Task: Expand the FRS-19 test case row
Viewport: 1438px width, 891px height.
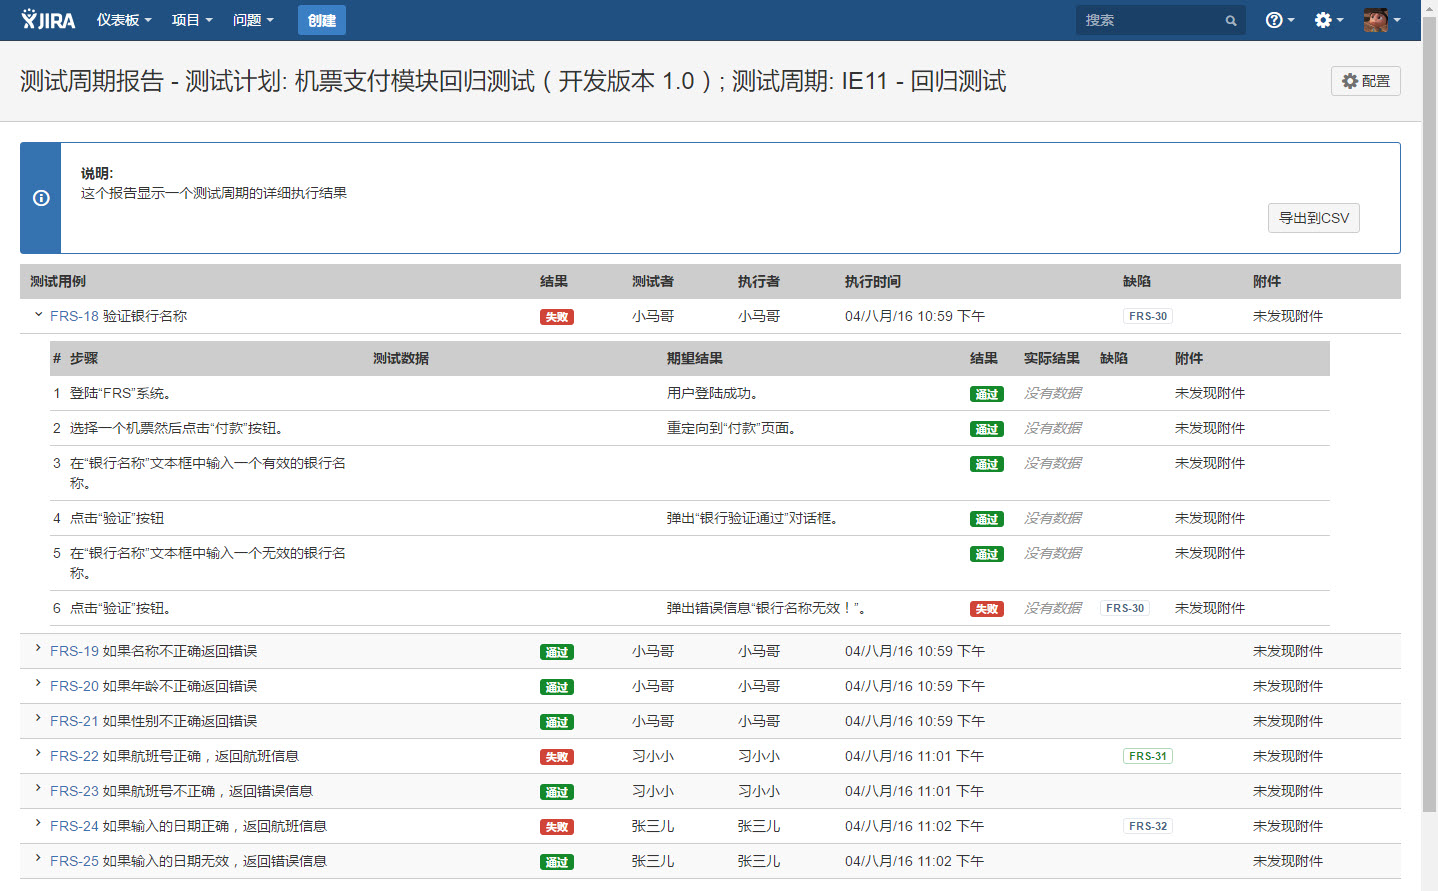Action: pyautogui.click(x=38, y=649)
